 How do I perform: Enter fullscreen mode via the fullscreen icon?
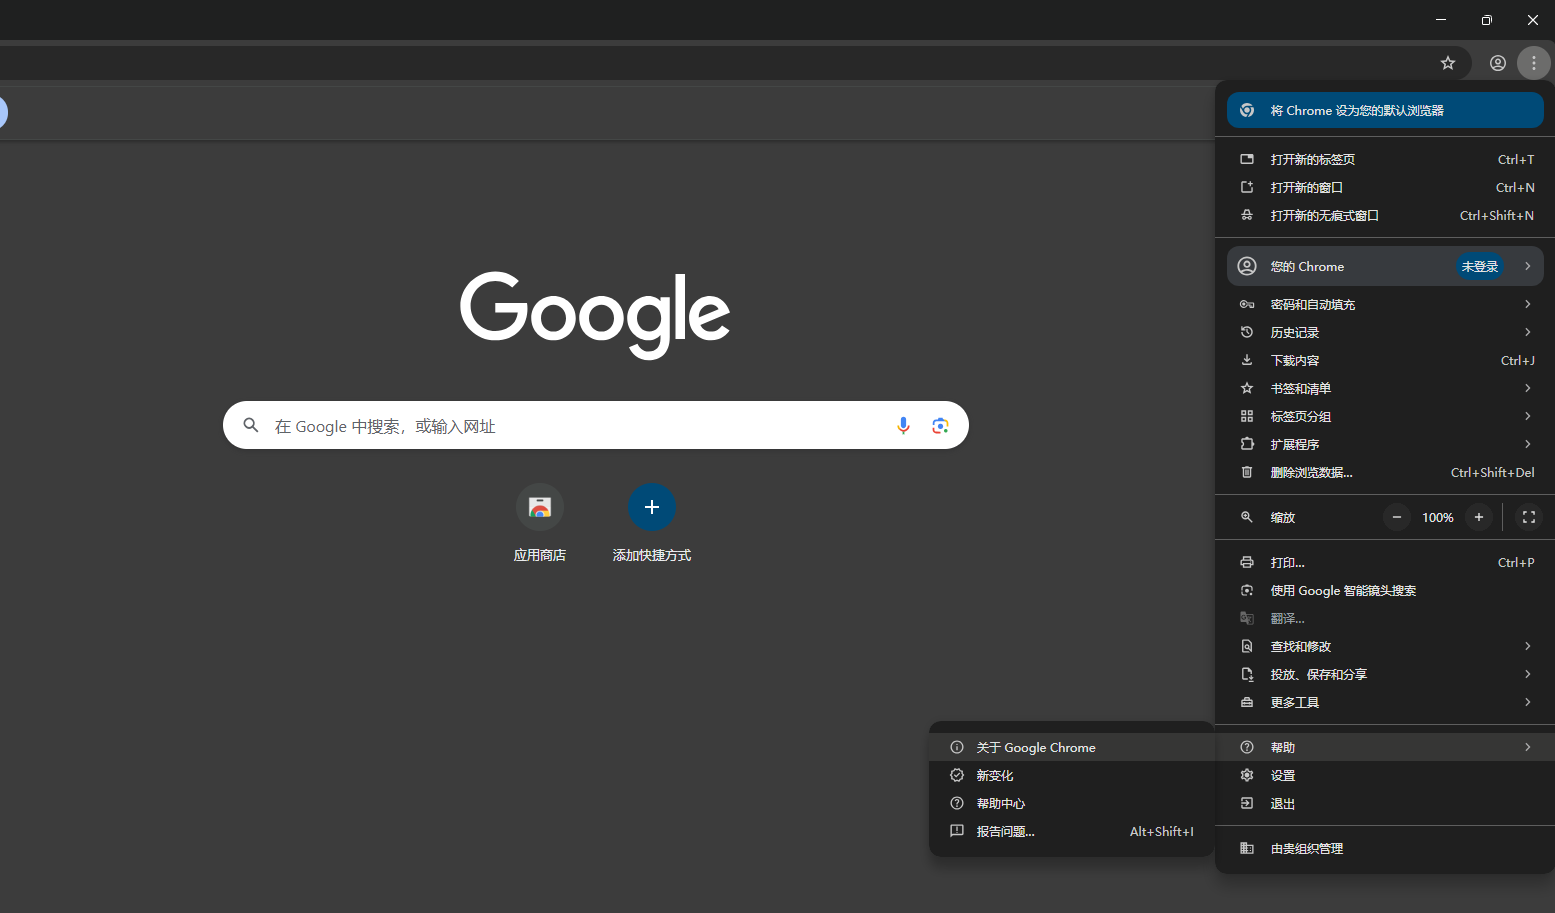[1528, 517]
